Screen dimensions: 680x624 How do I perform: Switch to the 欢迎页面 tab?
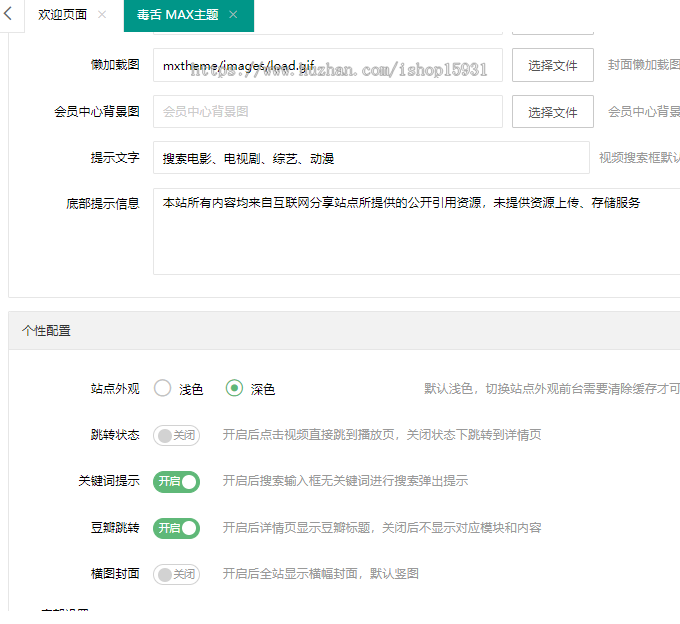pos(62,15)
